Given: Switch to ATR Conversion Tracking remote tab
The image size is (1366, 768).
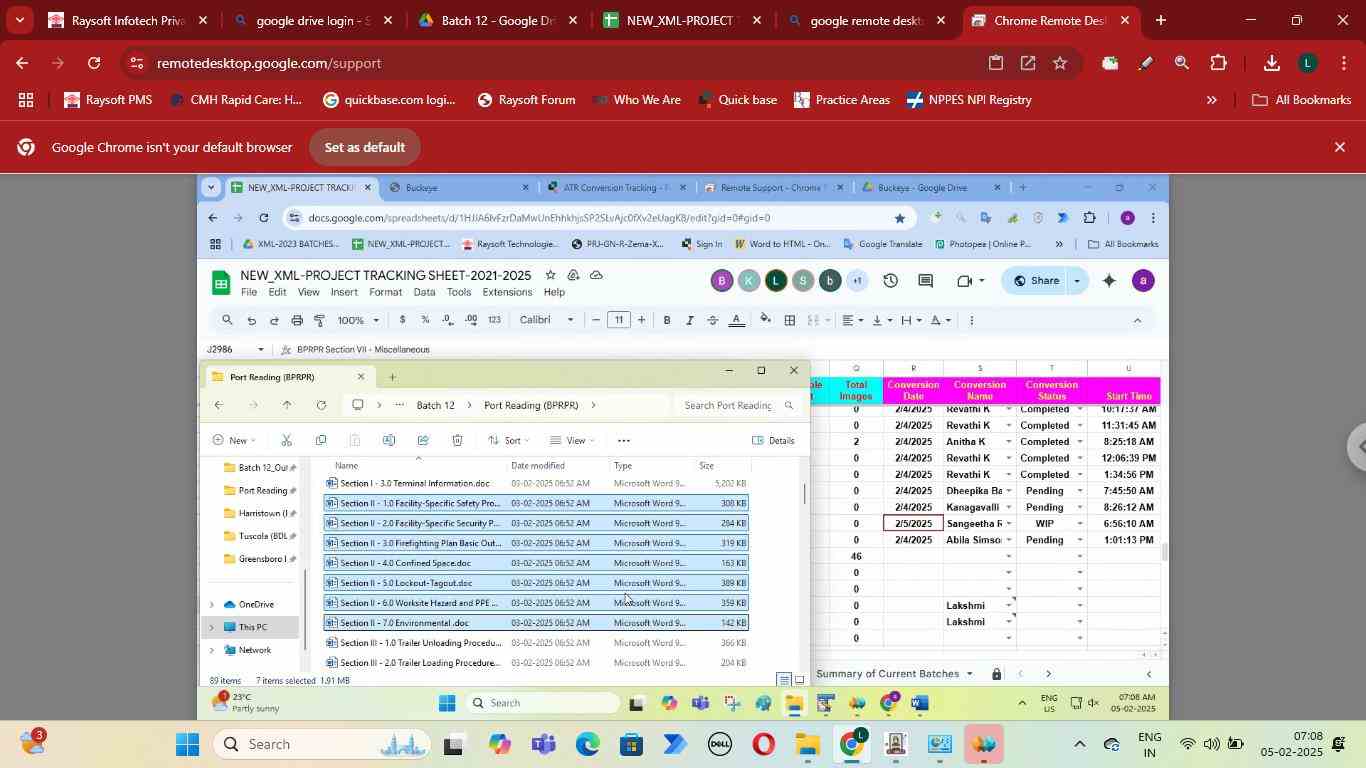Looking at the screenshot, I should [617, 187].
